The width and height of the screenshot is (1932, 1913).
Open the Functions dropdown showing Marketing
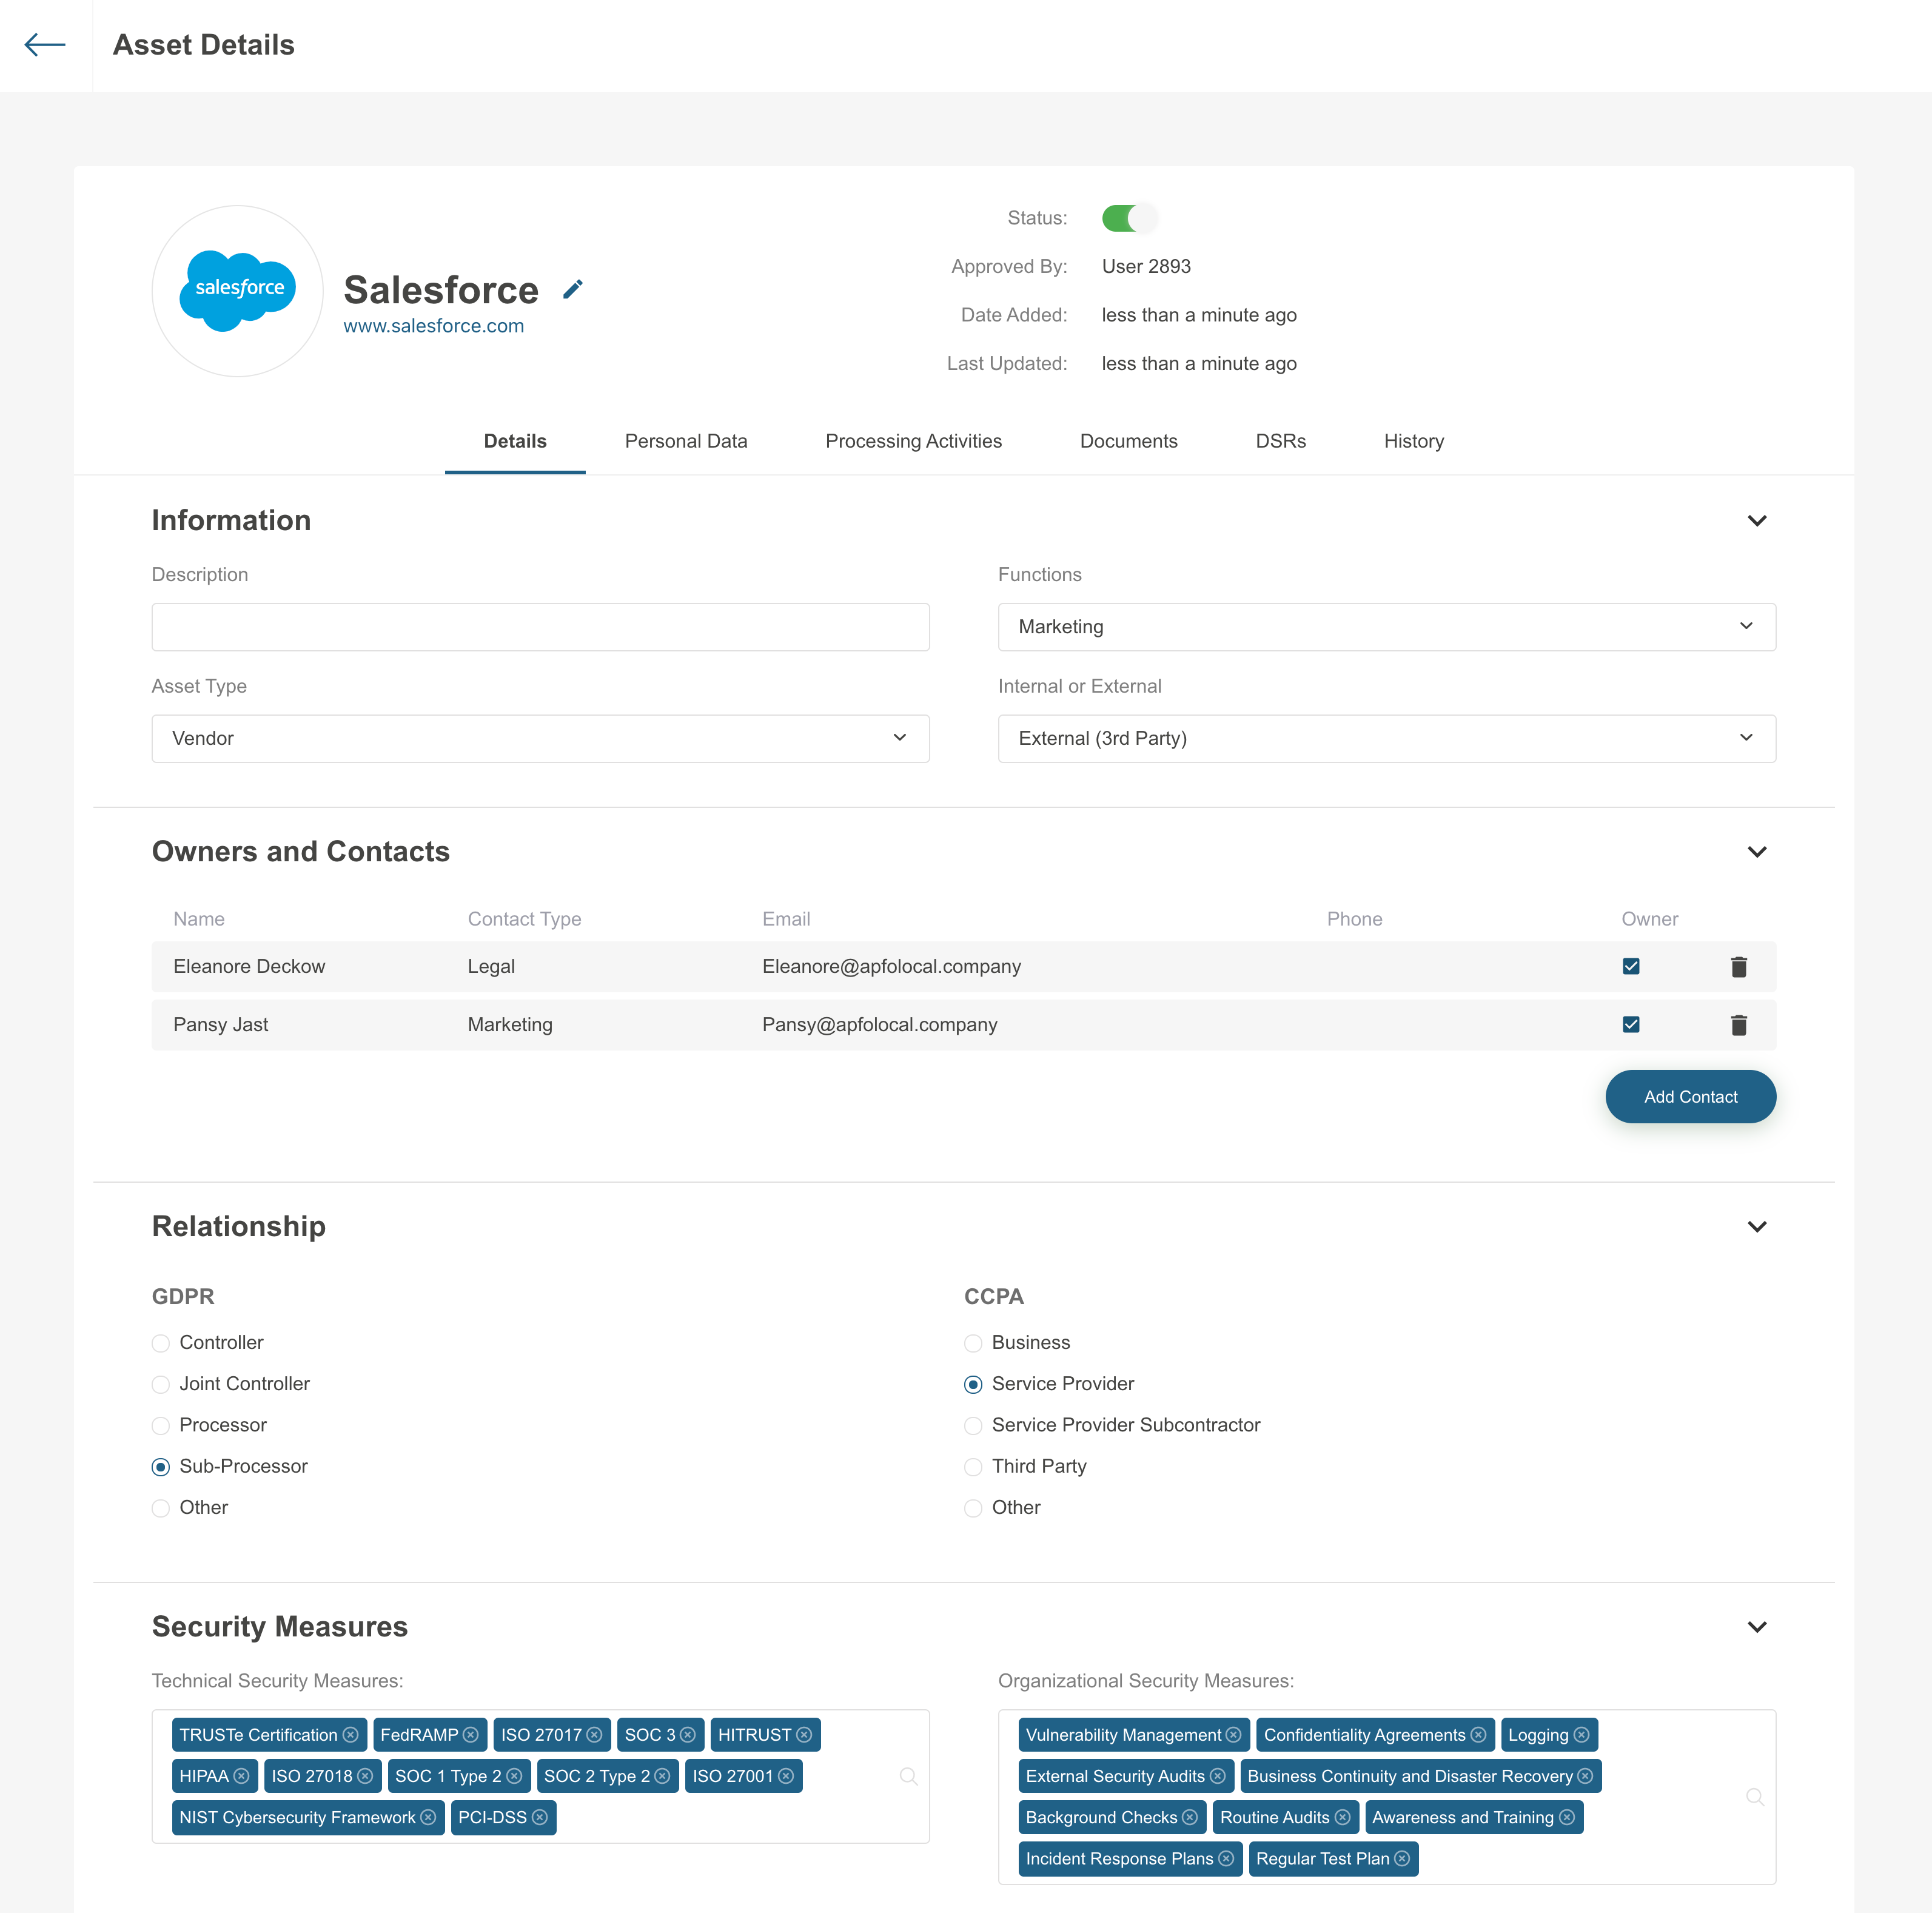point(1386,627)
